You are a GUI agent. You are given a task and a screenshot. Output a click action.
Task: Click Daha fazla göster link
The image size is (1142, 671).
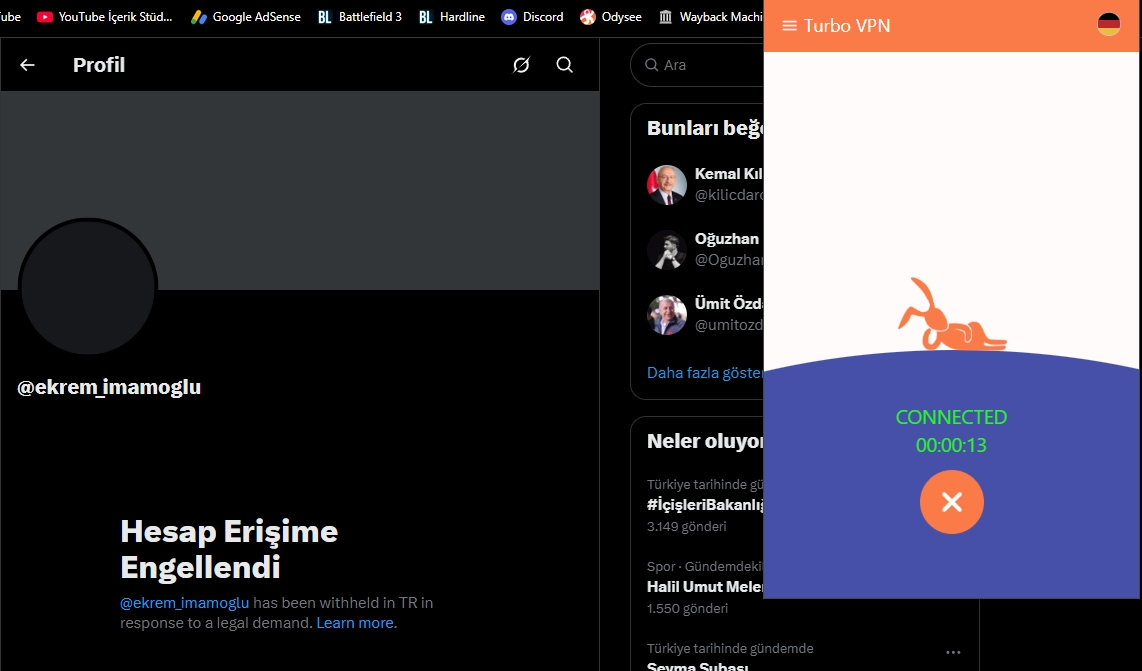(704, 373)
